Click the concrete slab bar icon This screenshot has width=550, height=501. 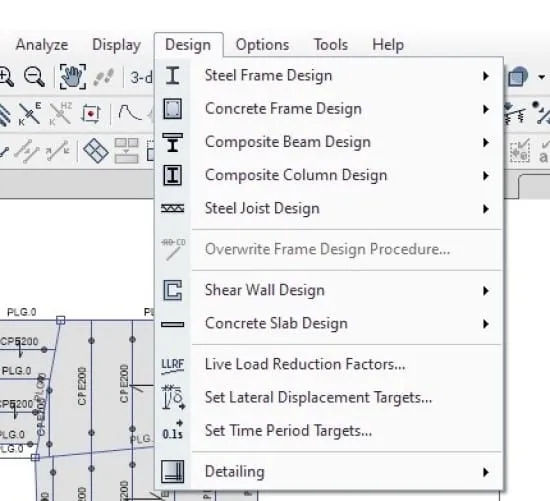pyautogui.click(x=173, y=325)
